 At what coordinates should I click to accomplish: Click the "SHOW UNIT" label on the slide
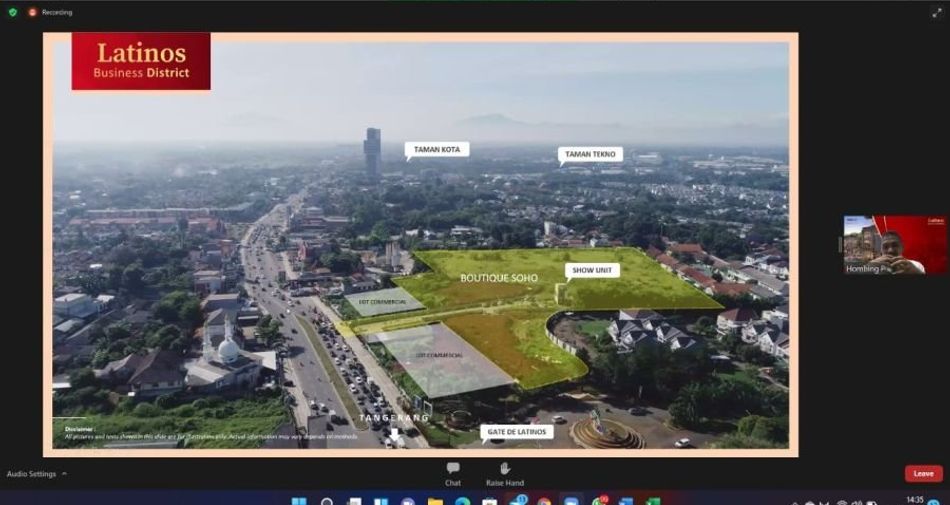pos(593,270)
